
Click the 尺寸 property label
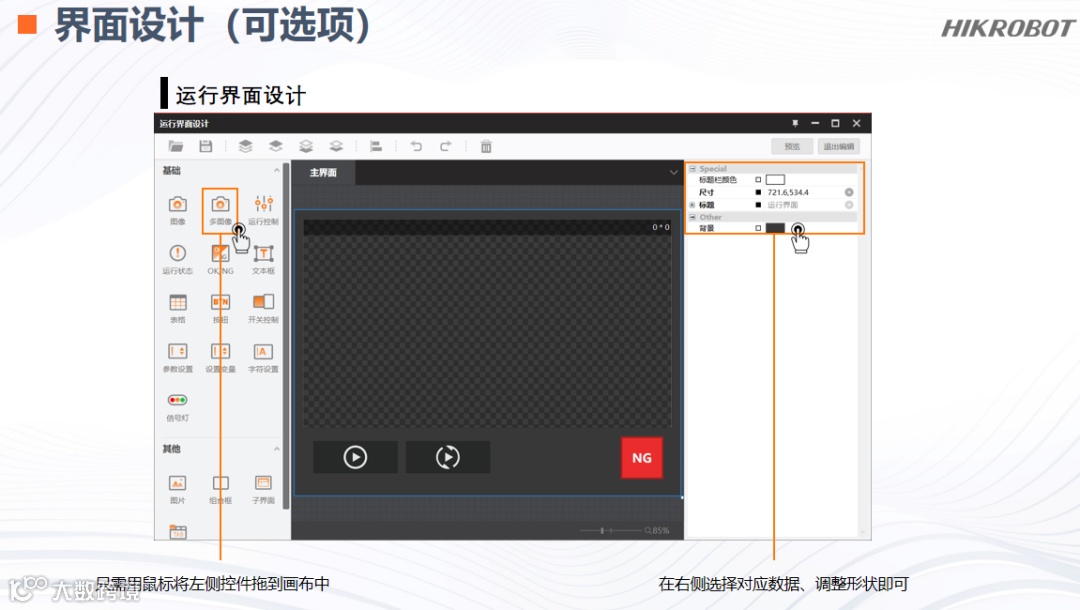pos(707,192)
